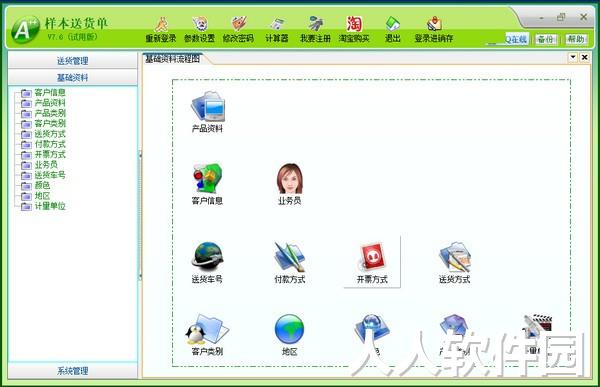
Task: Expand the 基础资料 sidebar section
Action: 73,77
